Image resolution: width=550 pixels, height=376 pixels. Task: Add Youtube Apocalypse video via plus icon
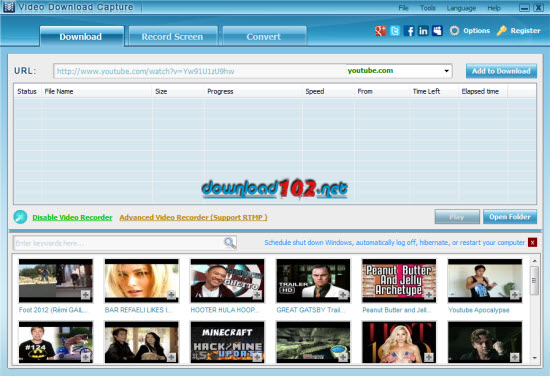[x=515, y=295]
